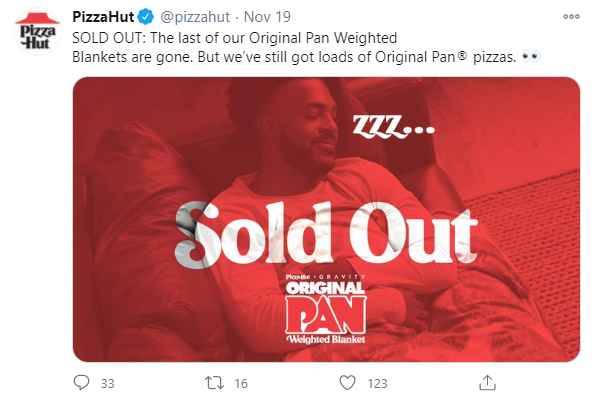View the 123 likes count
Screen dimensions: 594x400
click(377, 383)
